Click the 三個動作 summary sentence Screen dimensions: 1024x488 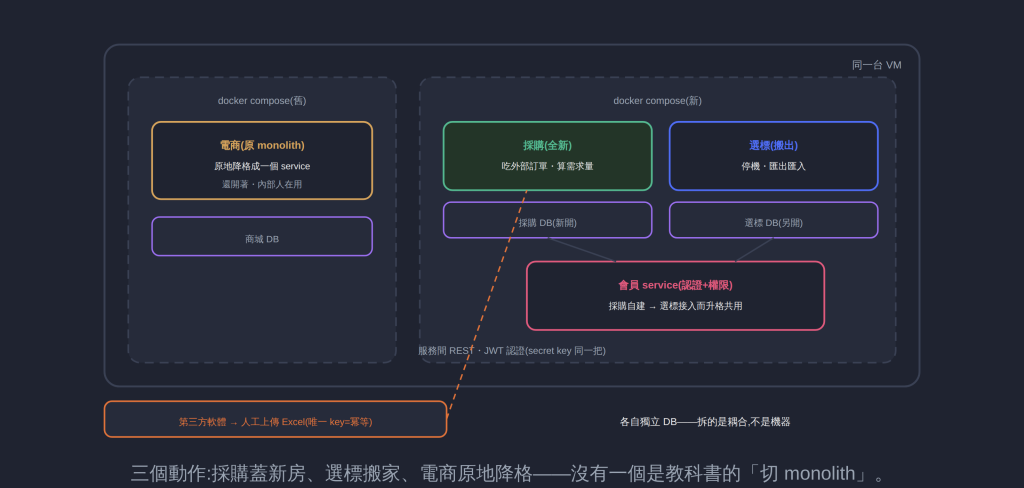point(507,473)
